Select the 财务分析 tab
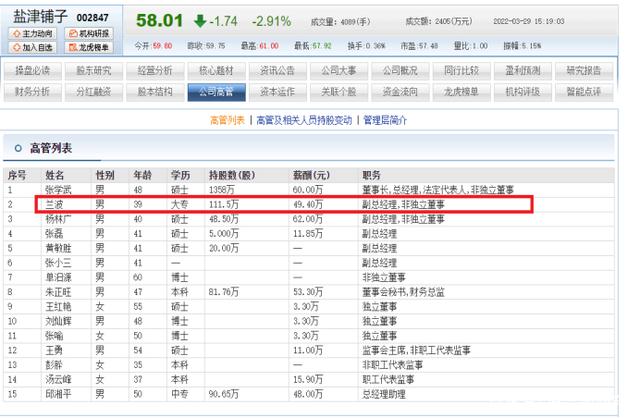This screenshot has height=418, width=640. (33, 92)
